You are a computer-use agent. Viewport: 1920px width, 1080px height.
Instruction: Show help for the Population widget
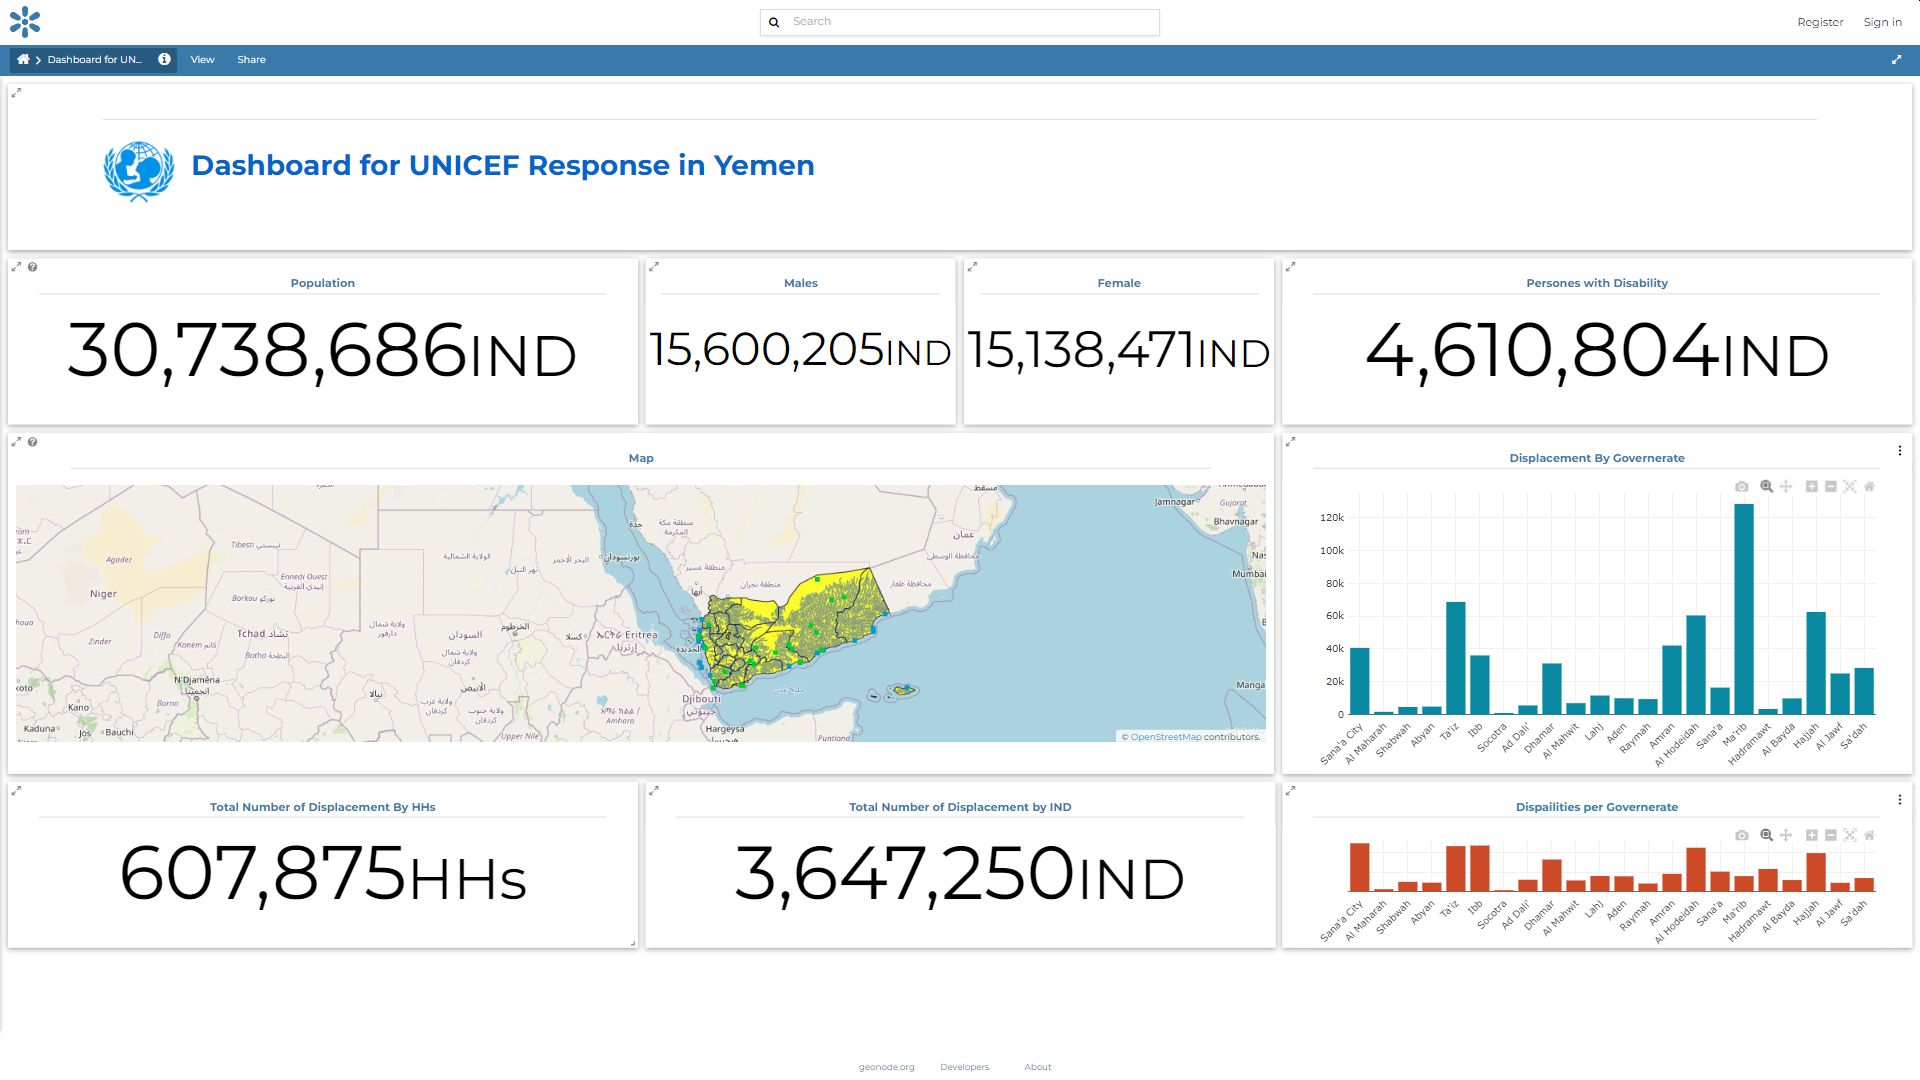[x=32, y=267]
